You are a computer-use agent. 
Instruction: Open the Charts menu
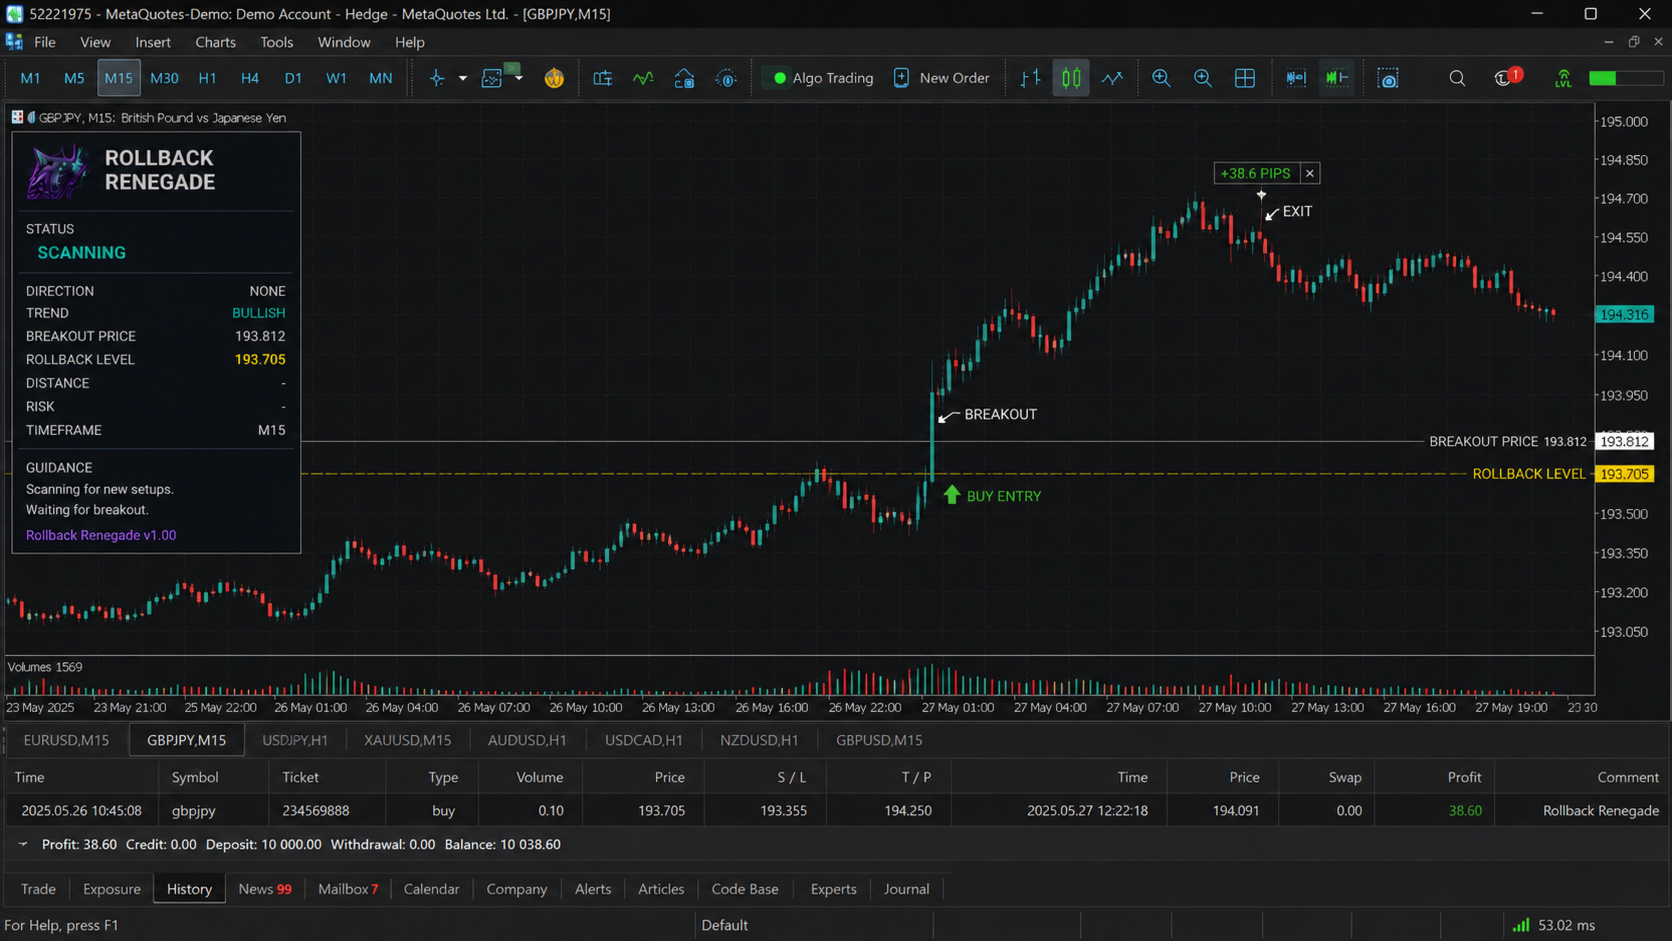[215, 42]
